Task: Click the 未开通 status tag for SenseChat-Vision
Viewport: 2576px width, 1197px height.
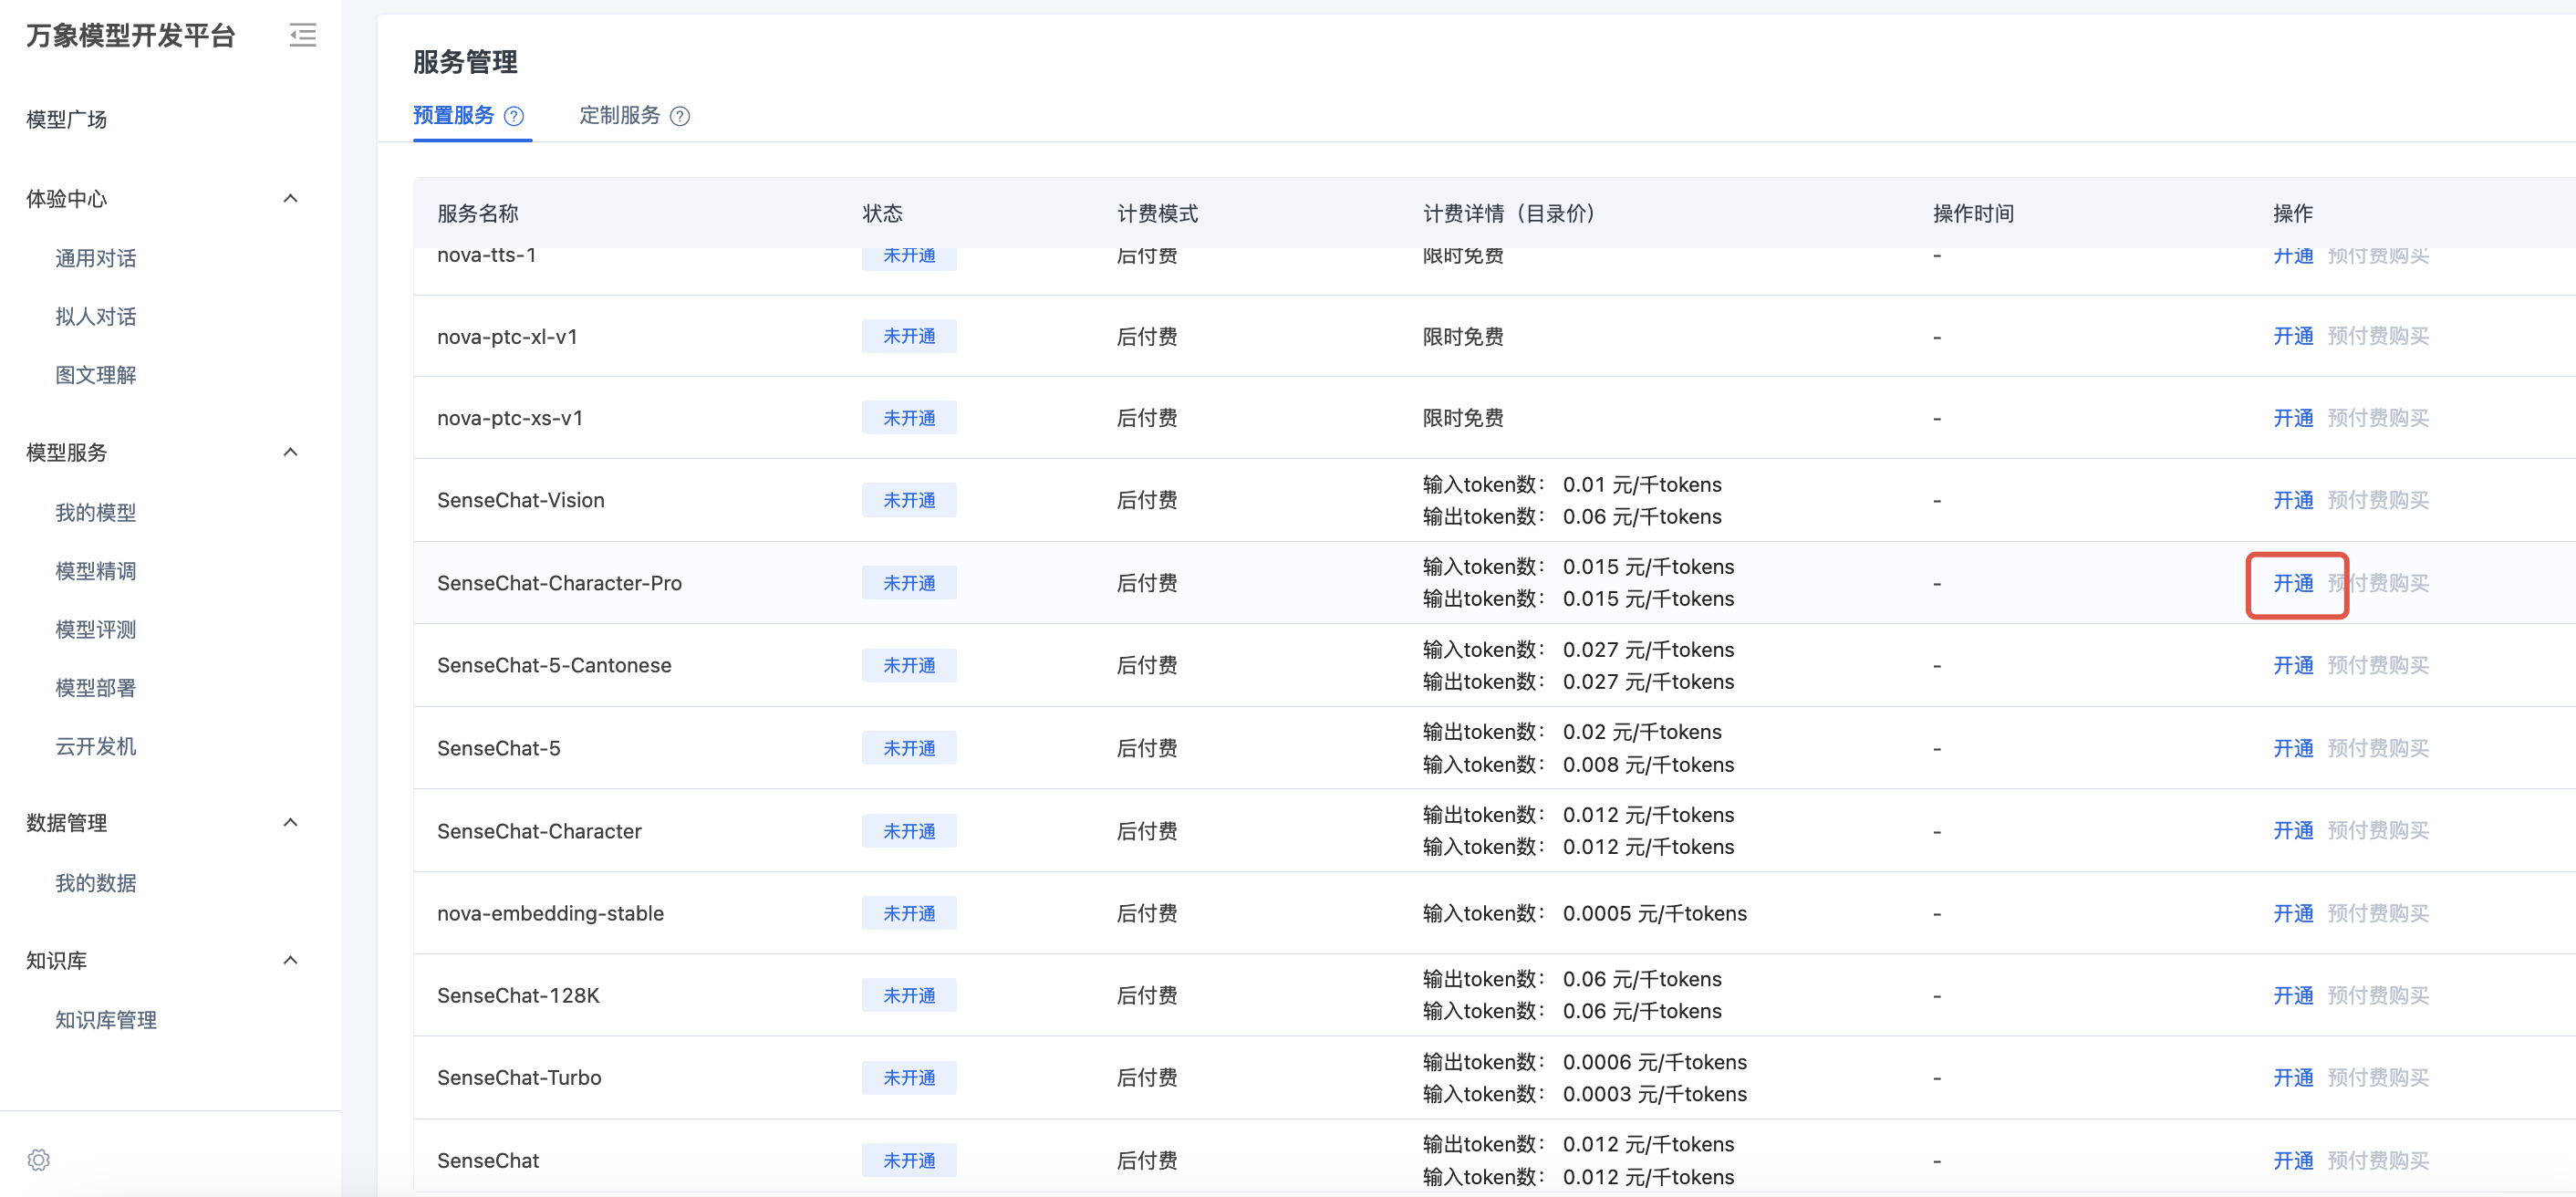Action: (x=909, y=500)
